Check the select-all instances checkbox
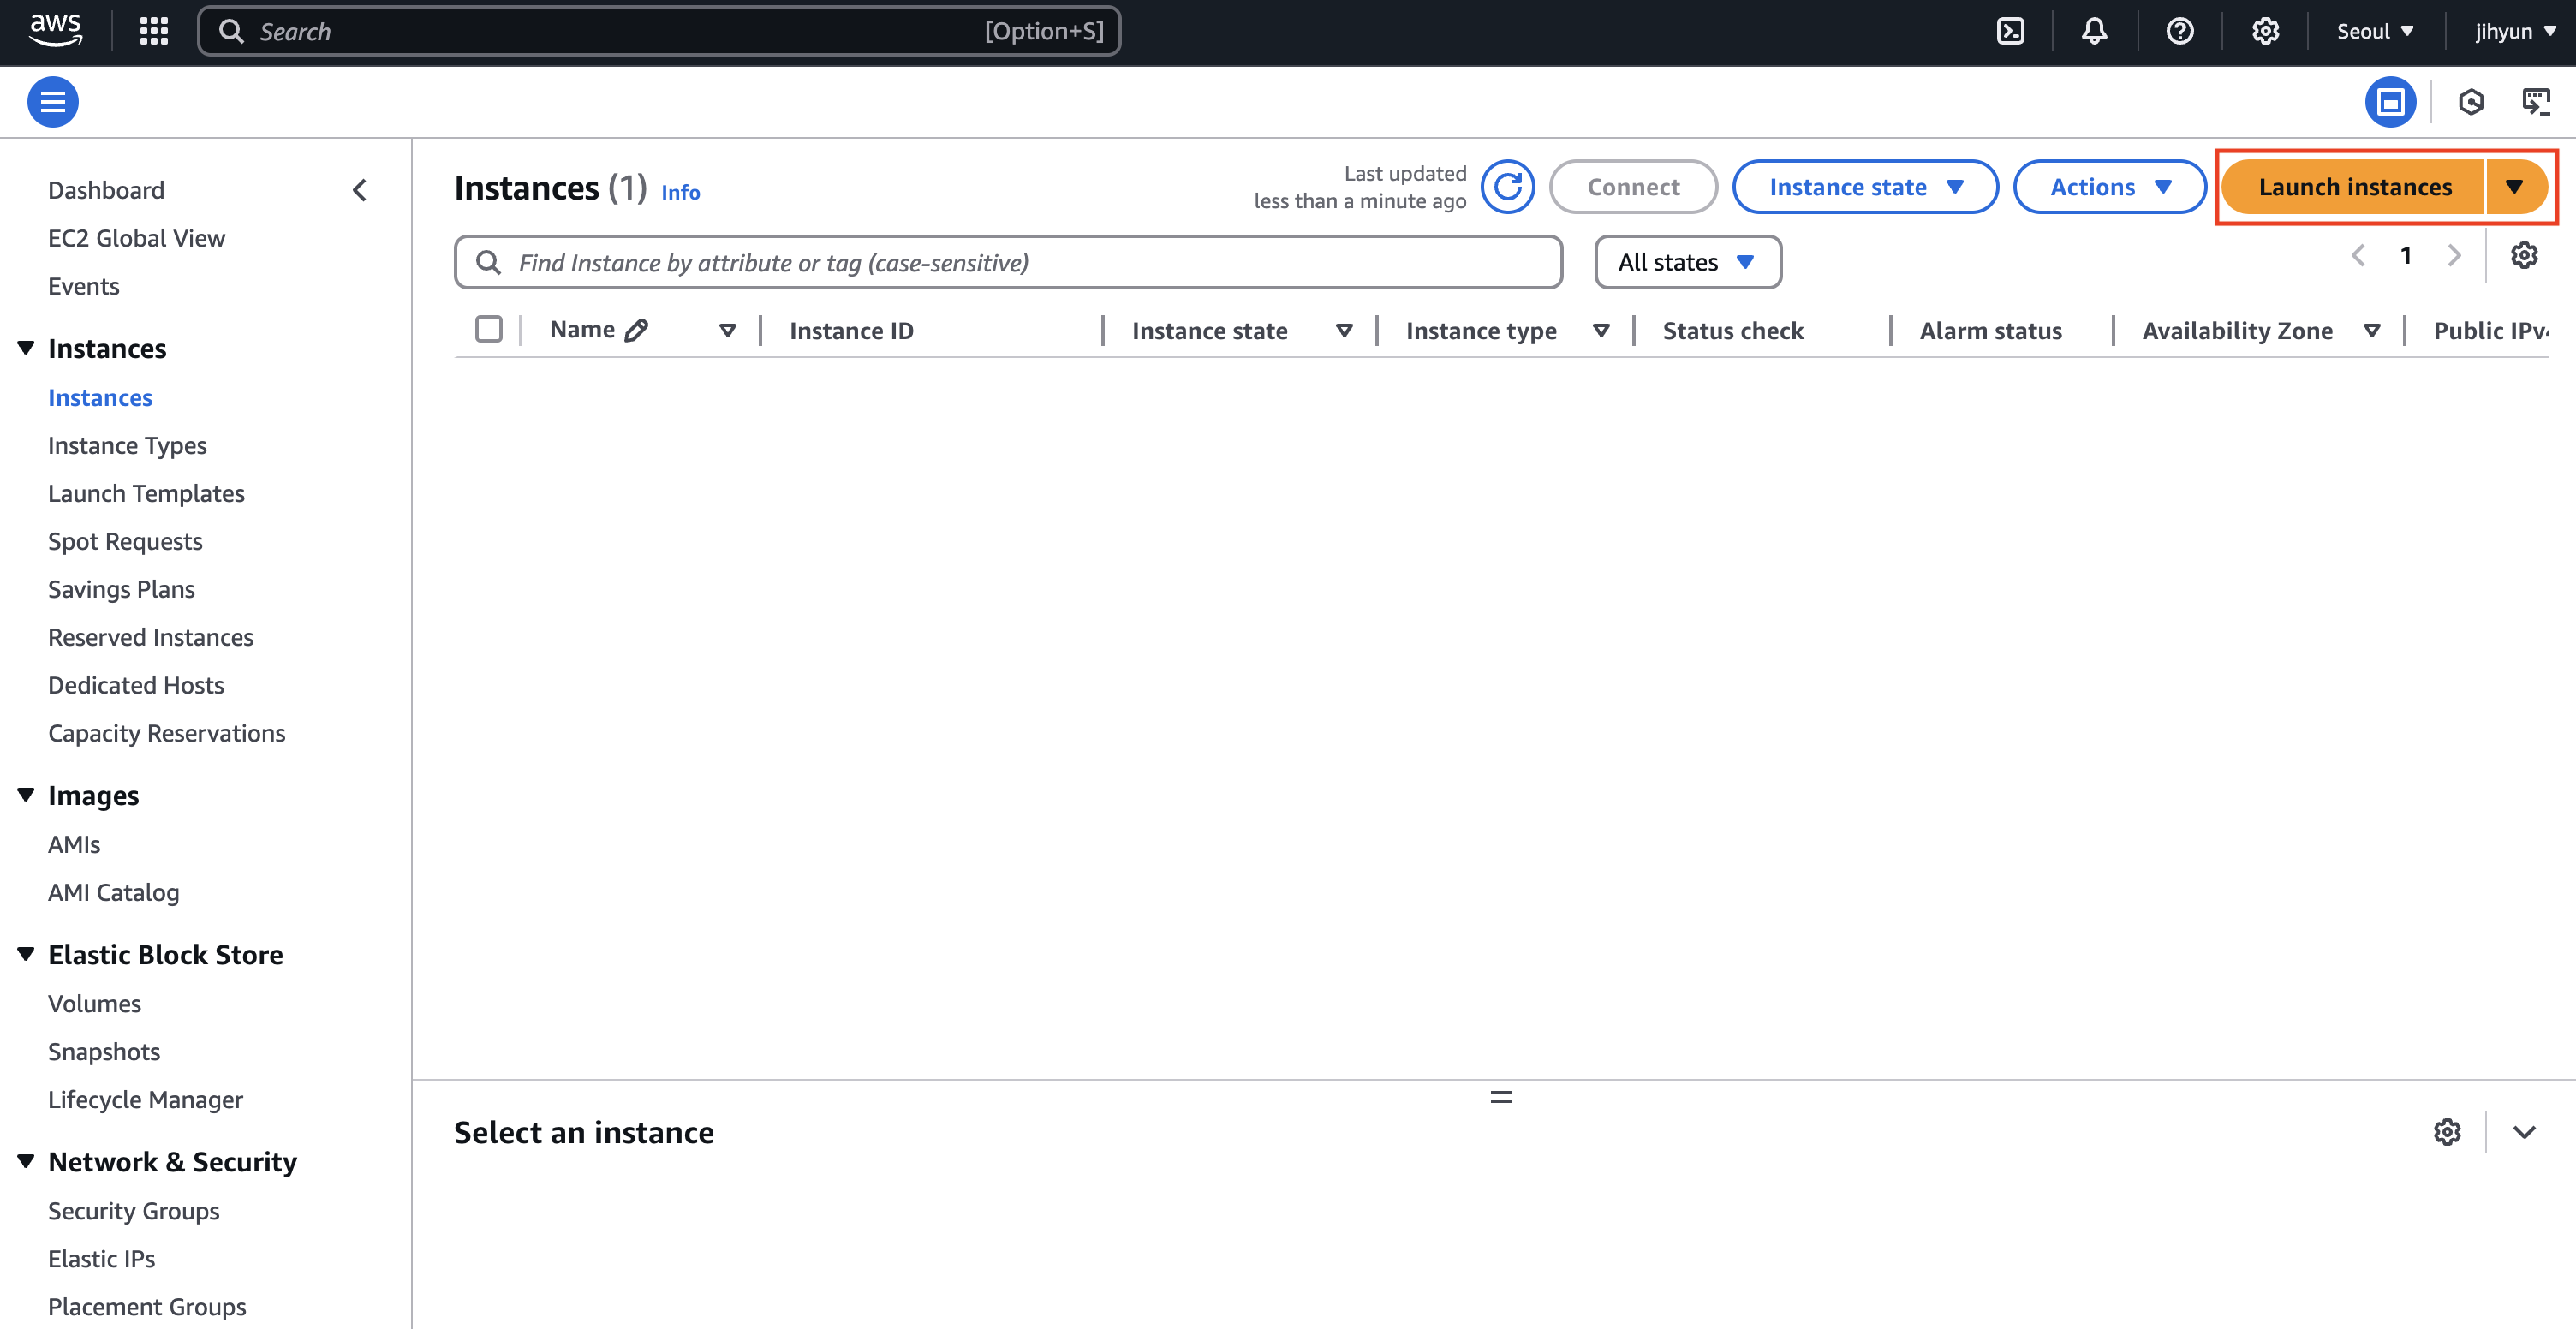The height and width of the screenshot is (1329, 2576). 489,329
